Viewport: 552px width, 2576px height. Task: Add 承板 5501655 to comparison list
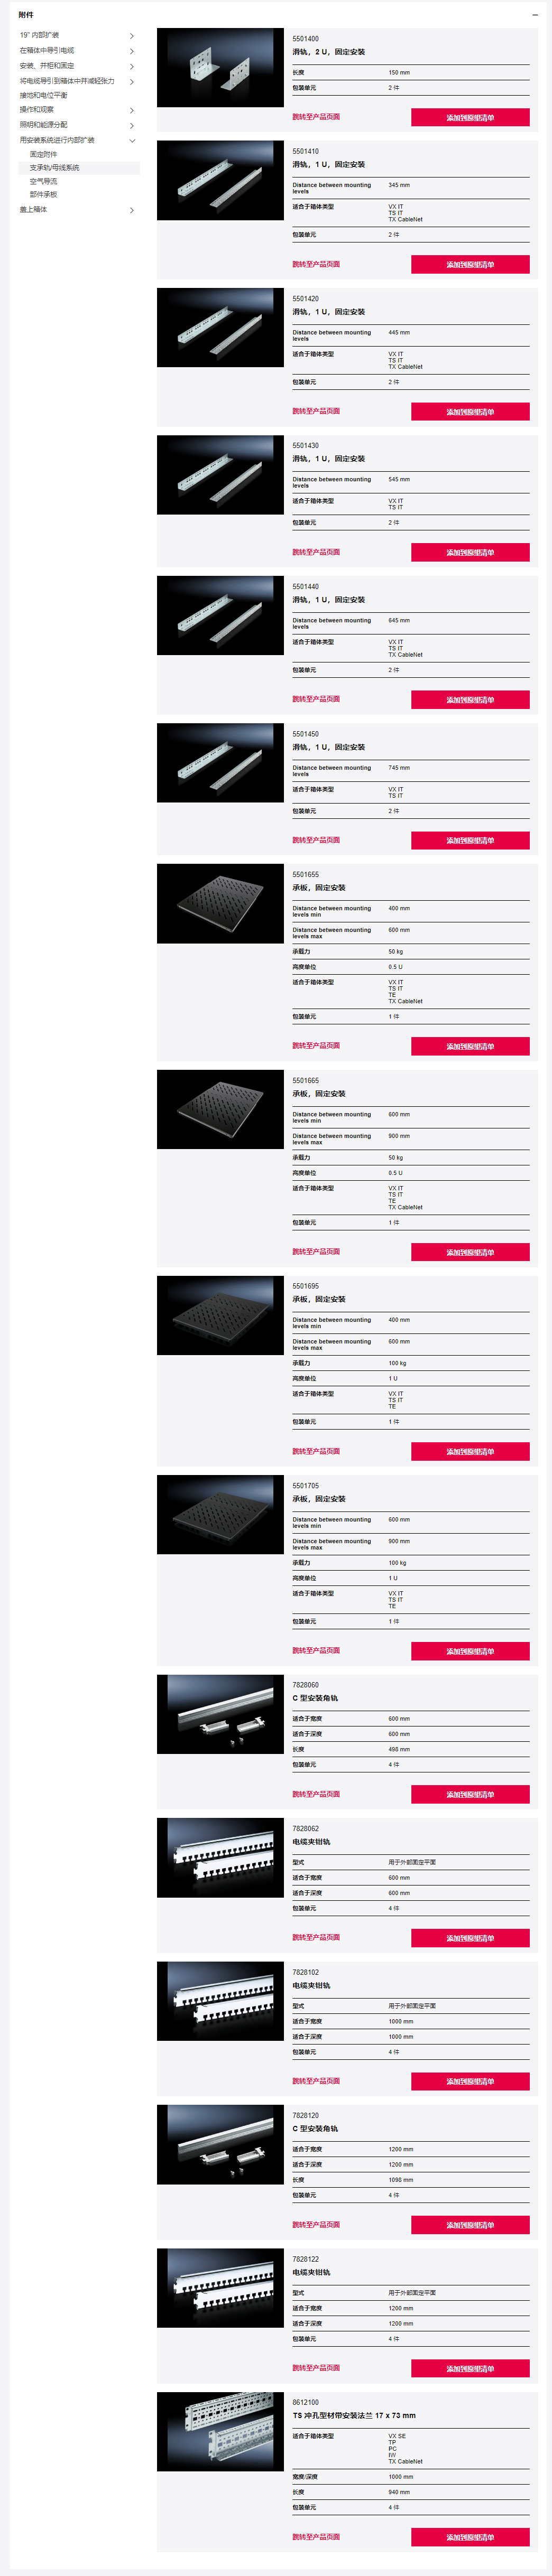(x=470, y=1046)
